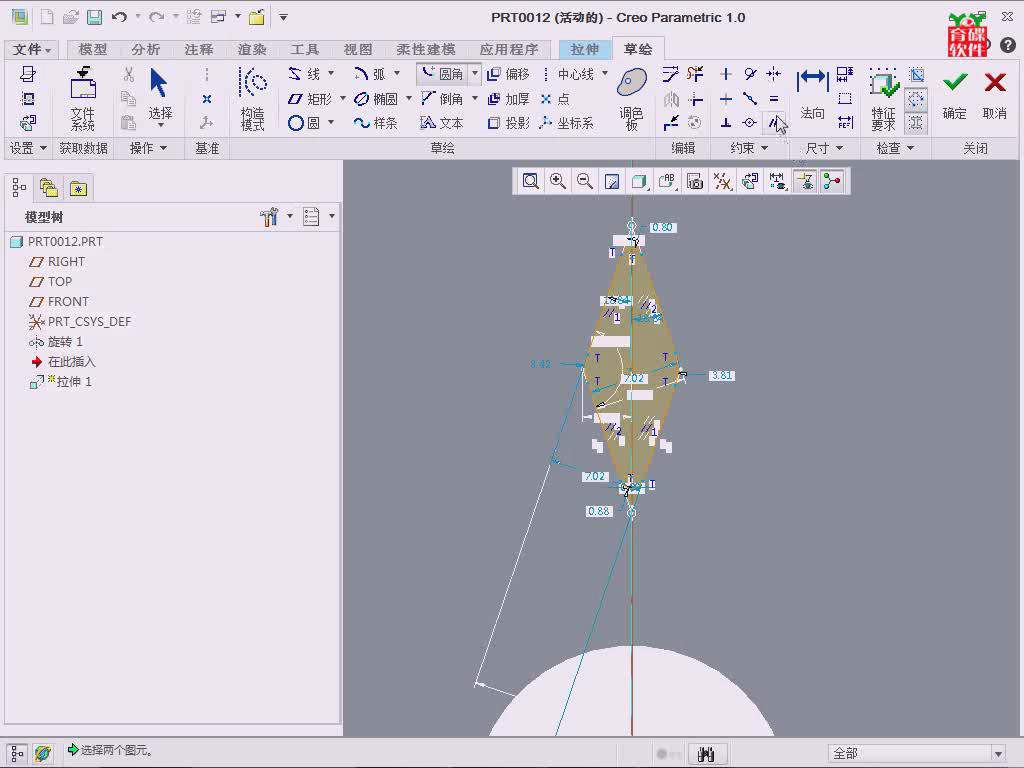
Task: Open the Arc (弧) dropdown arrow
Action: (x=396, y=73)
